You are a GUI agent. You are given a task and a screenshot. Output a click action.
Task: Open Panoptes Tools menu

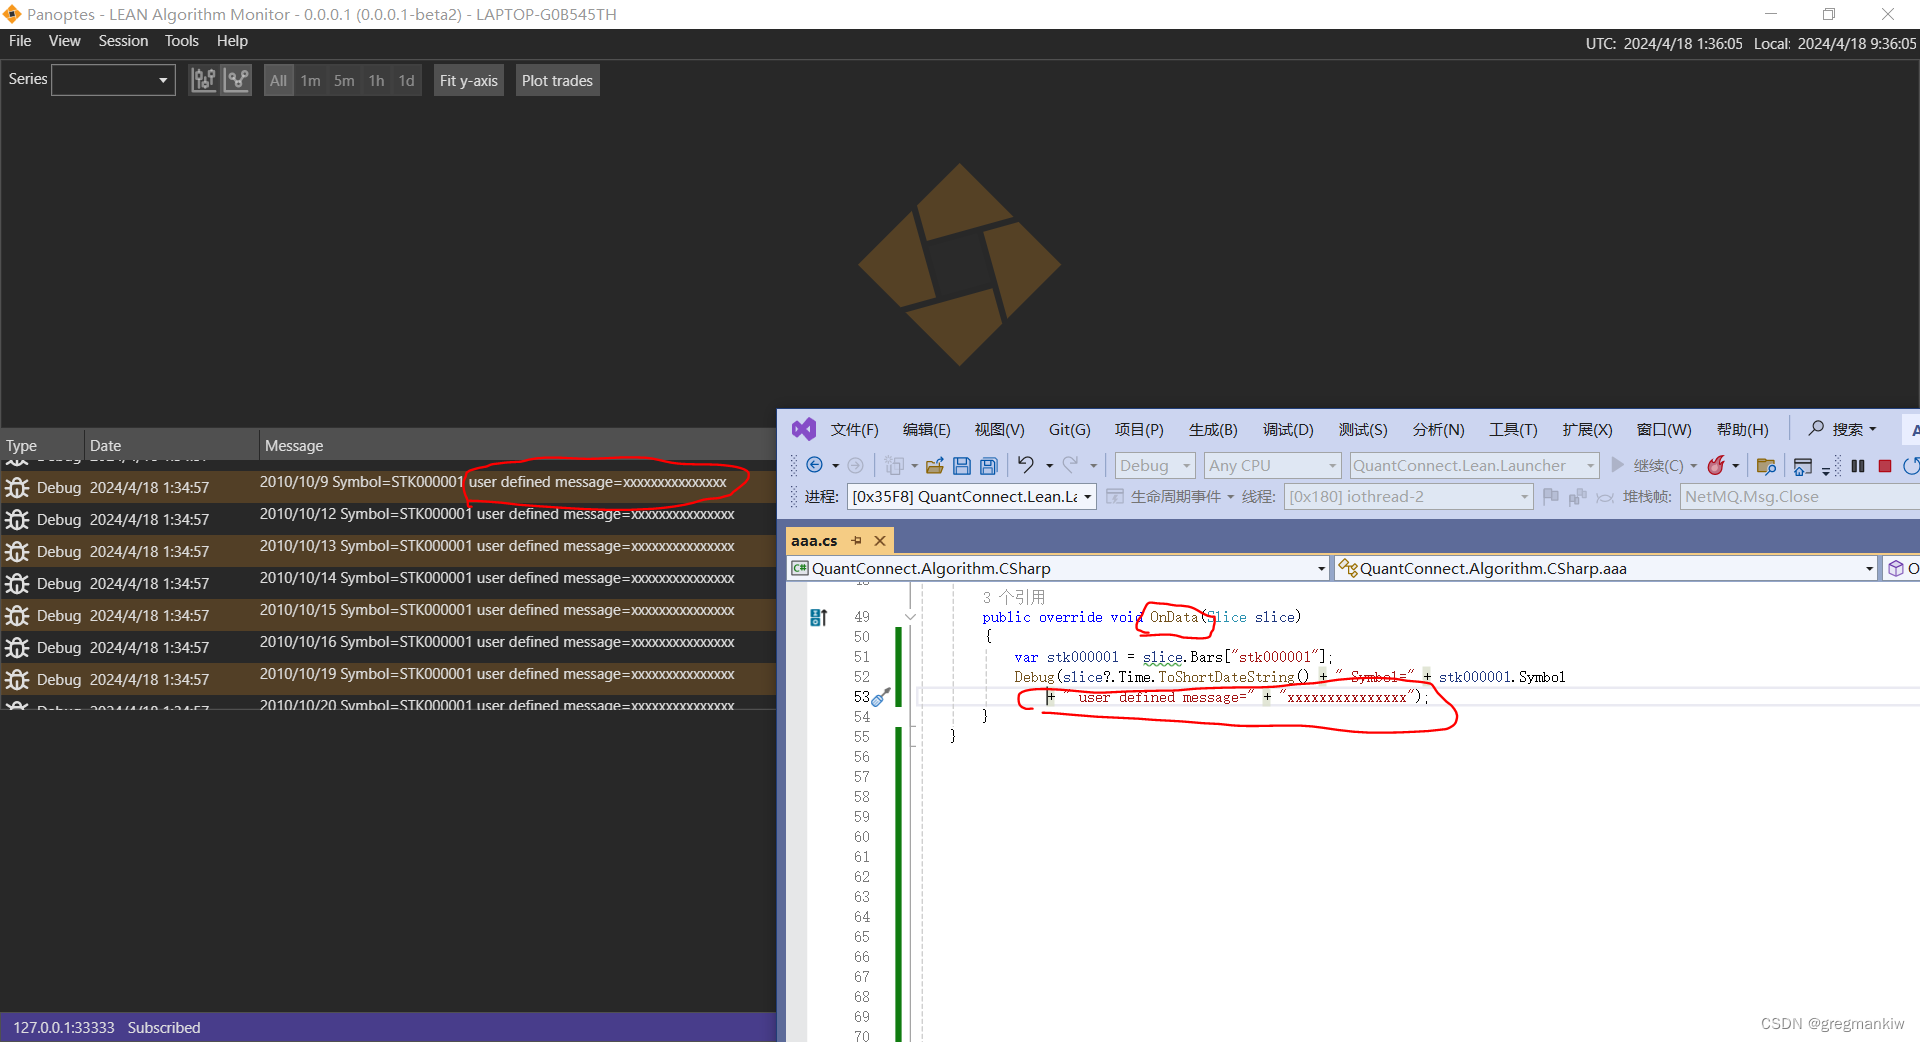(x=181, y=41)
